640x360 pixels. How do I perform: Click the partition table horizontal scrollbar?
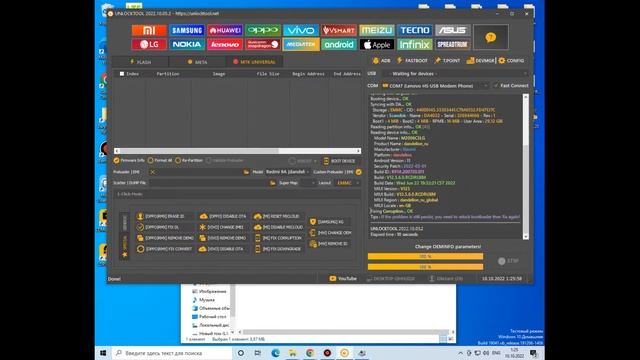coord(238,151)
